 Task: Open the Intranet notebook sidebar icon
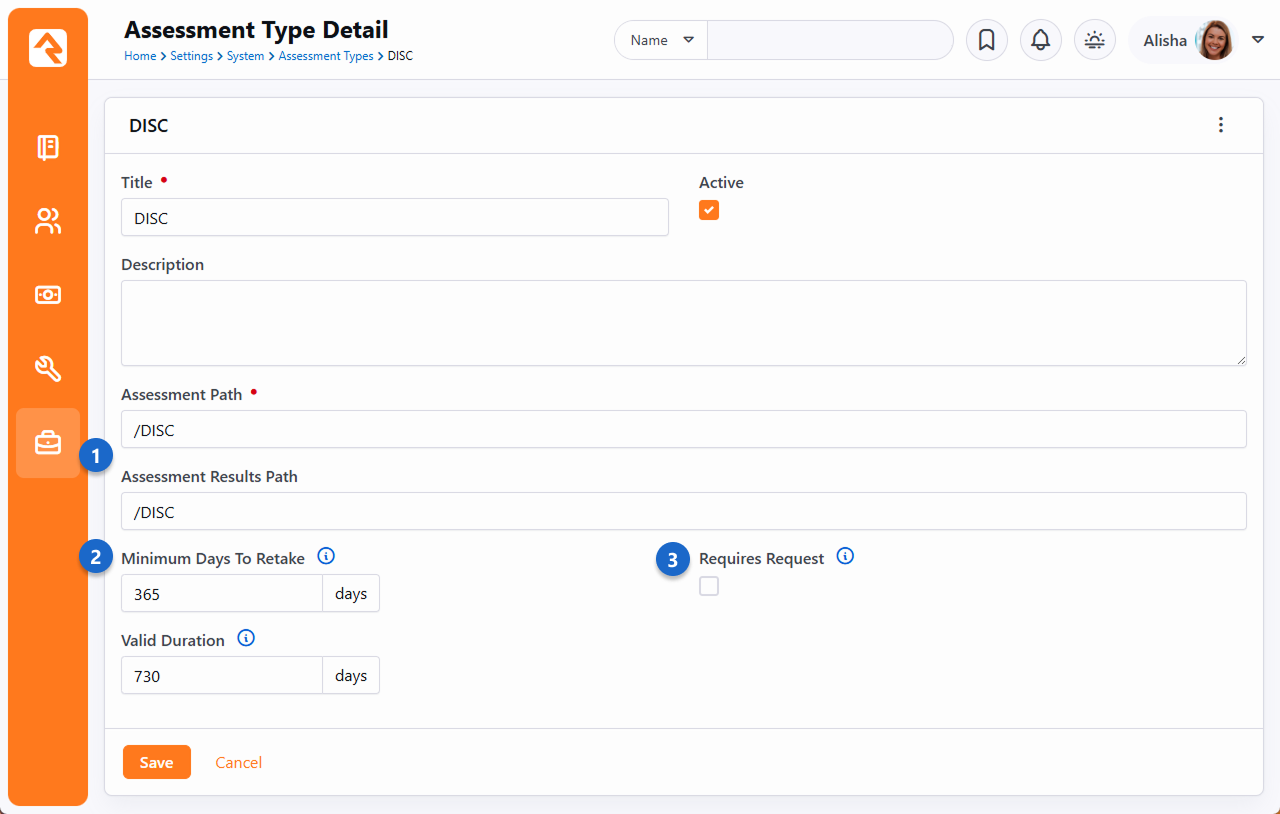coord(48,148)
